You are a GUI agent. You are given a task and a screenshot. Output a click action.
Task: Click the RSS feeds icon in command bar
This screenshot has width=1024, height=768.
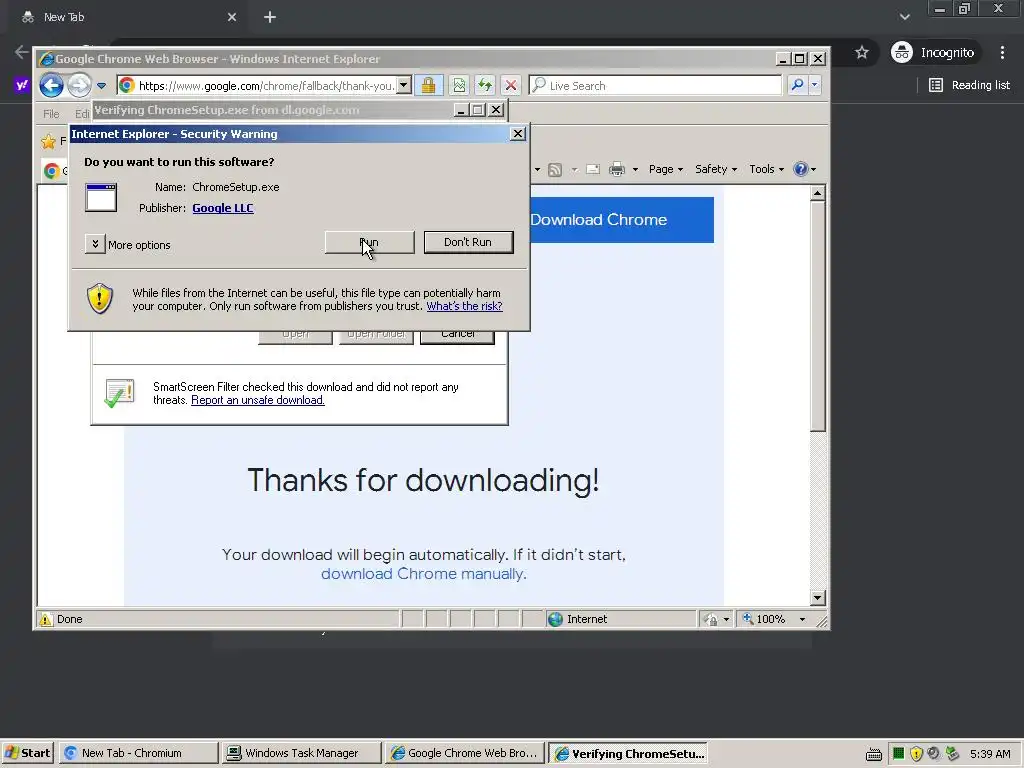pos(555,170)
